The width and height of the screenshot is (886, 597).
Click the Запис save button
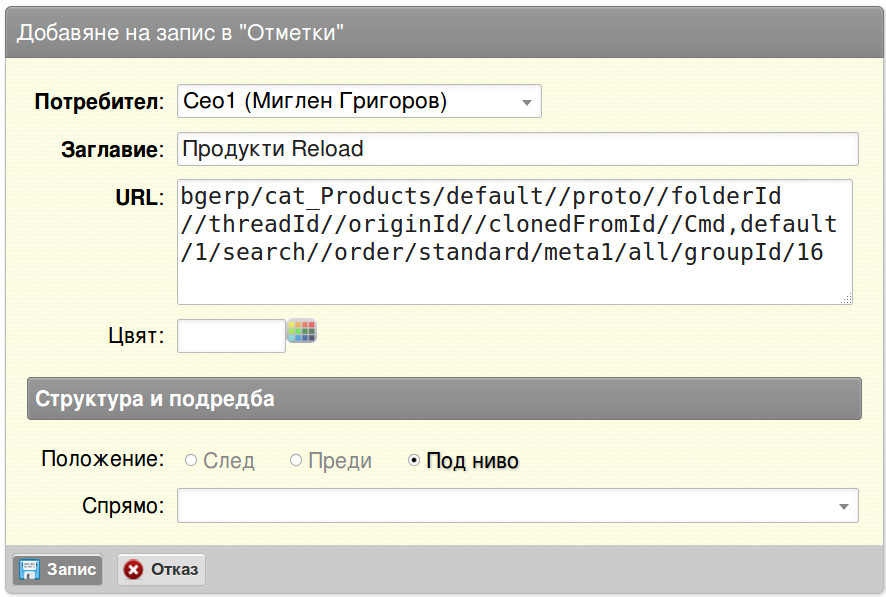click(x=58, y=569)
